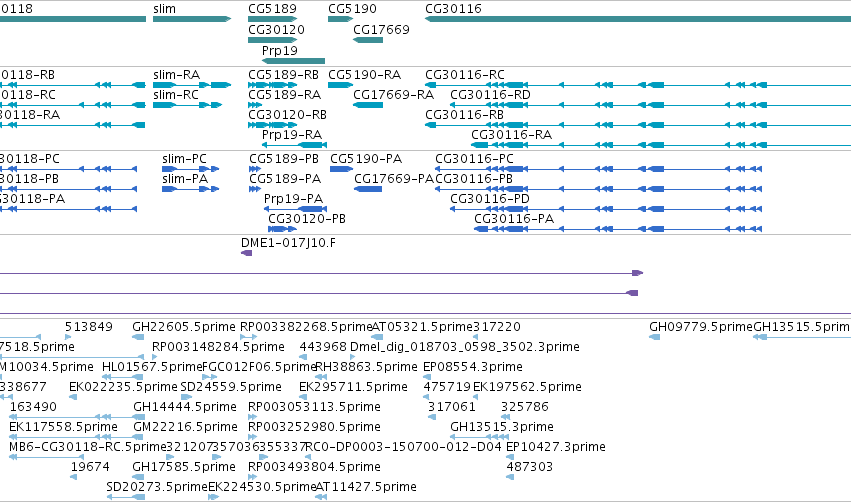This screenshot has height=502, width=851.
Task: Open protein CG30120-PB
Action: [x=307, y=219]
